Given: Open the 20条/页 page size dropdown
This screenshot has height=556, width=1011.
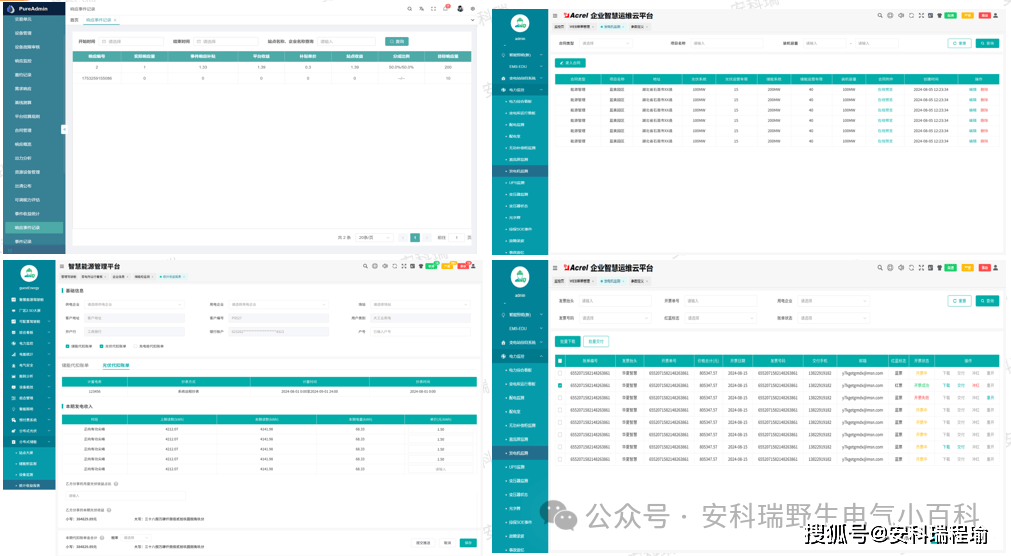Looking at the screenshot, I should click(x=374, y=237).
